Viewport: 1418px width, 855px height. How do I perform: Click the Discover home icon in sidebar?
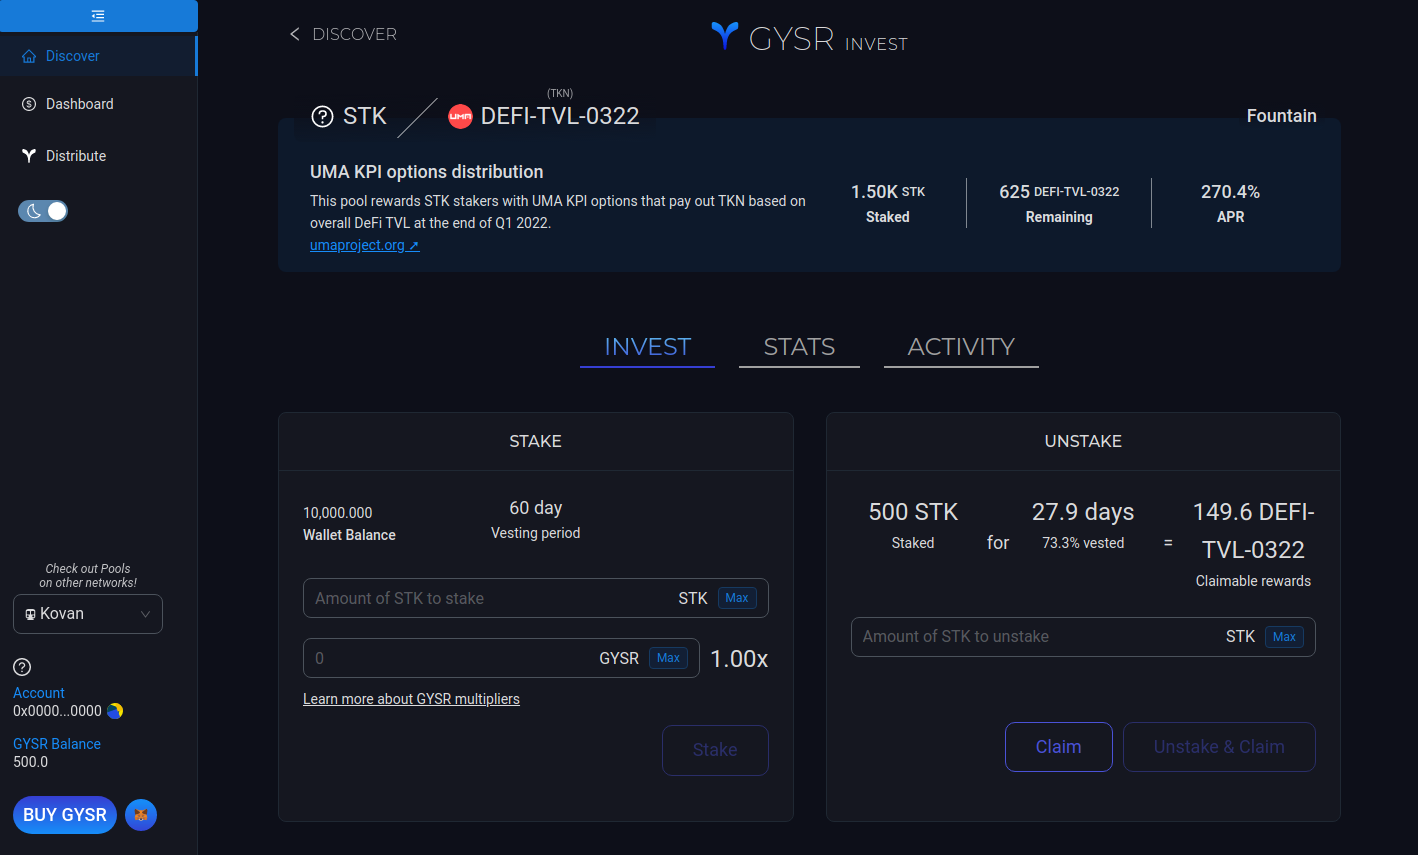coord(29,56)
